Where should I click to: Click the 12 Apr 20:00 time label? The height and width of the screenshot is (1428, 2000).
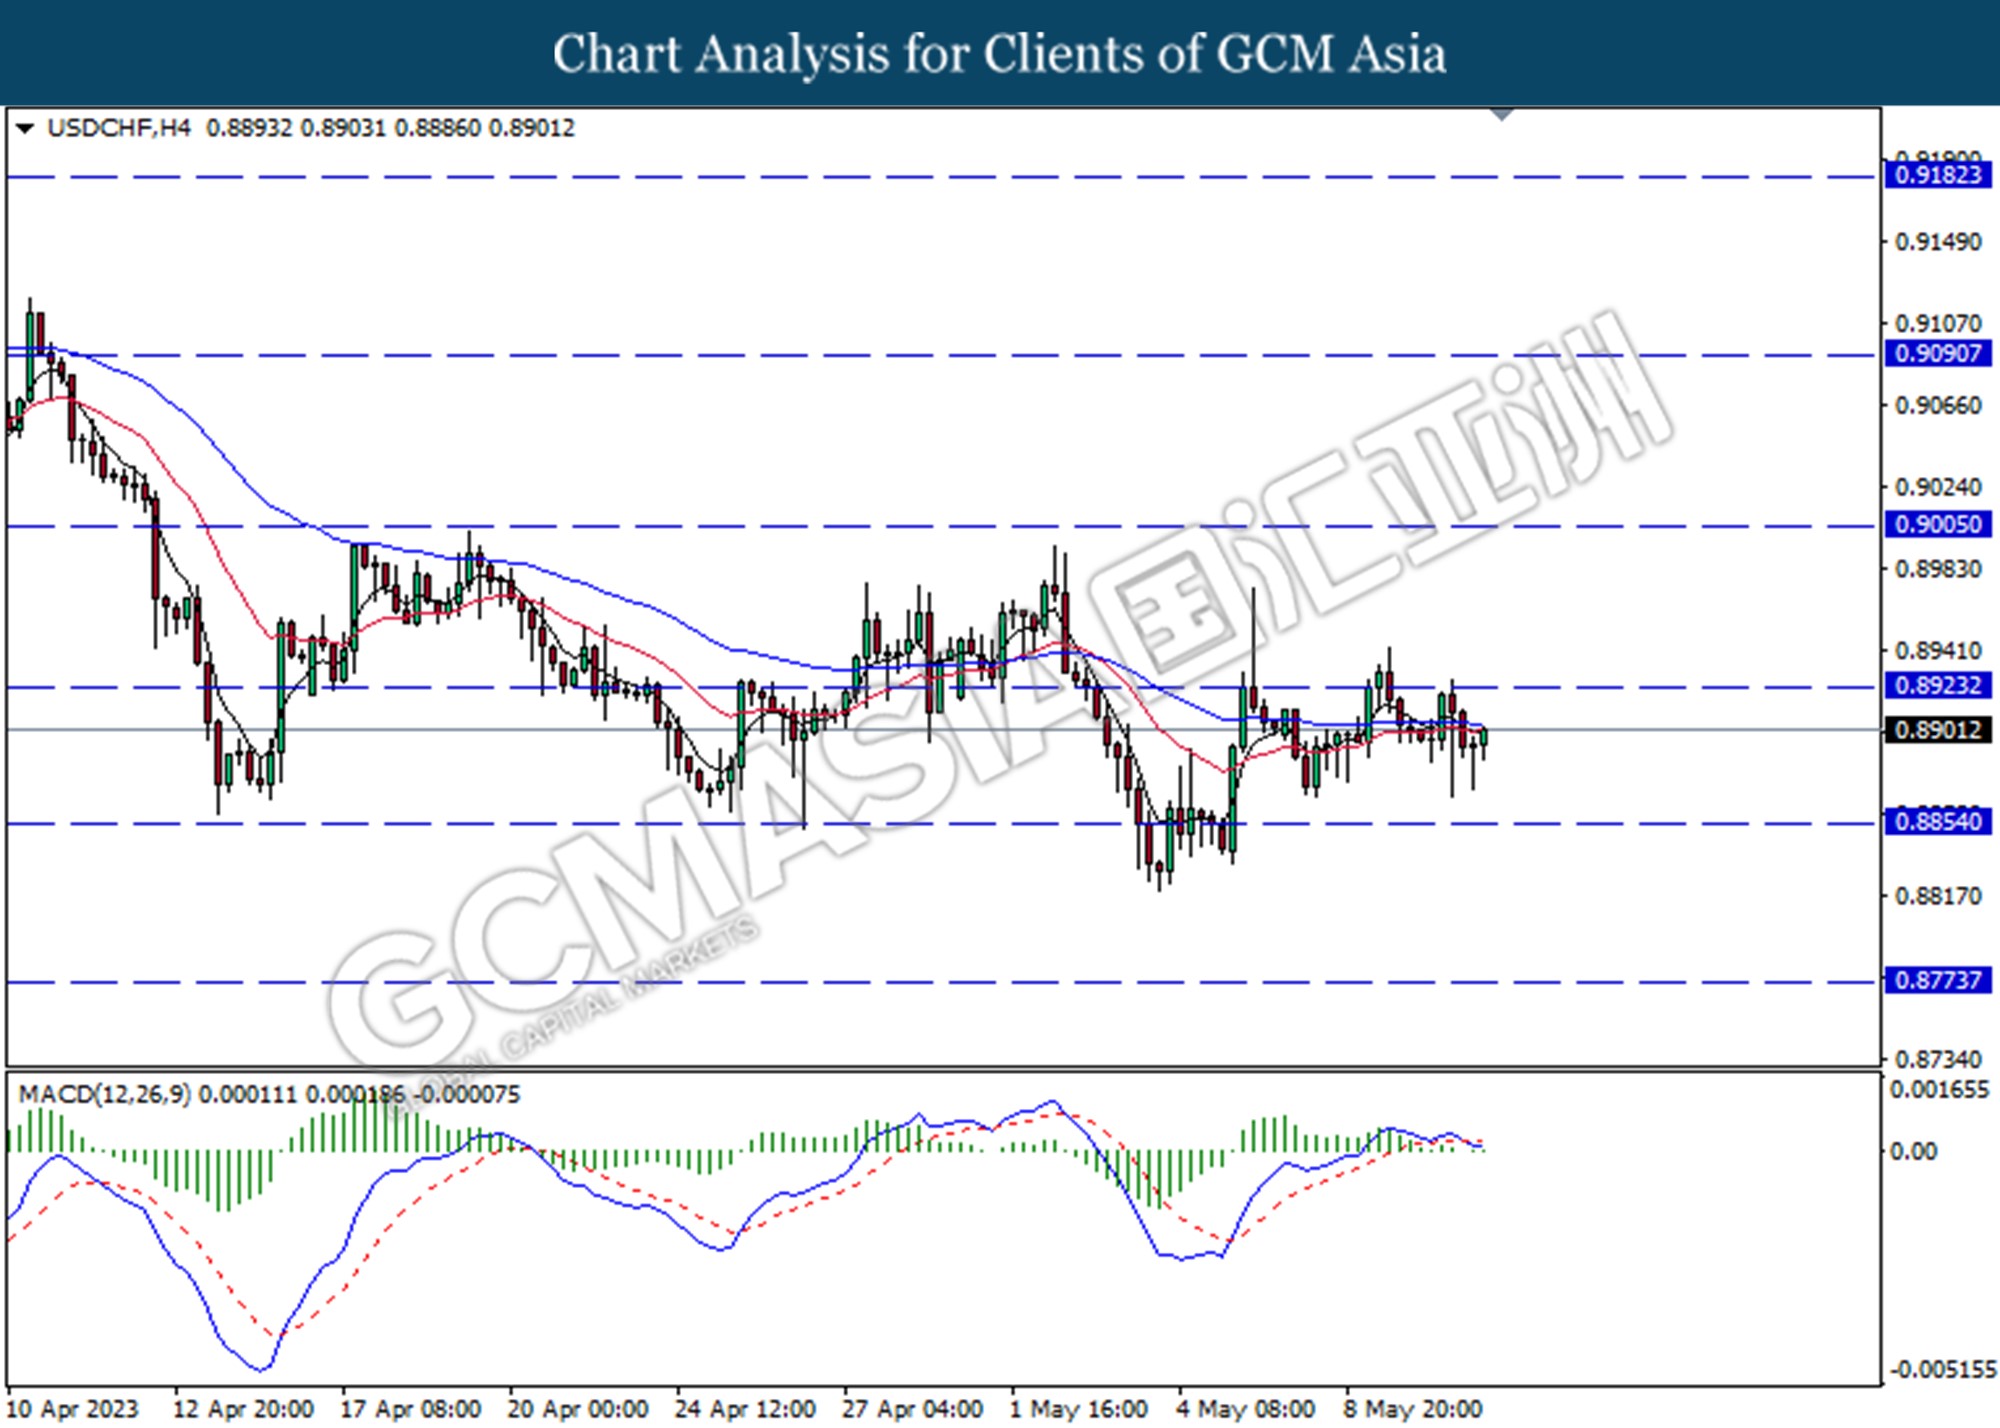click(x=244, y=1409)
